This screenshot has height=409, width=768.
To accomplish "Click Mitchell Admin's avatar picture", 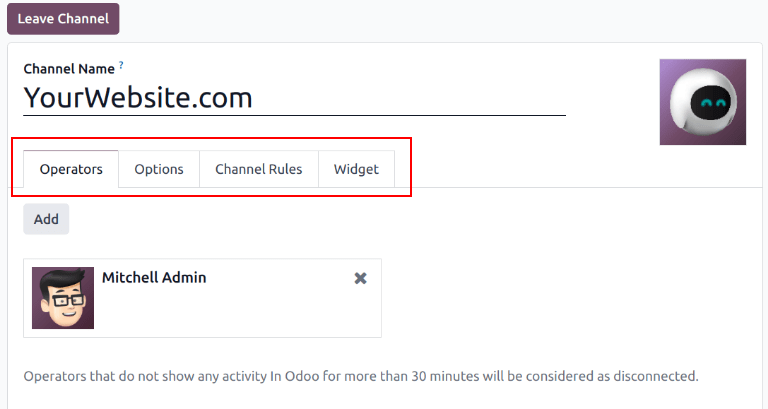I will 63,298.
